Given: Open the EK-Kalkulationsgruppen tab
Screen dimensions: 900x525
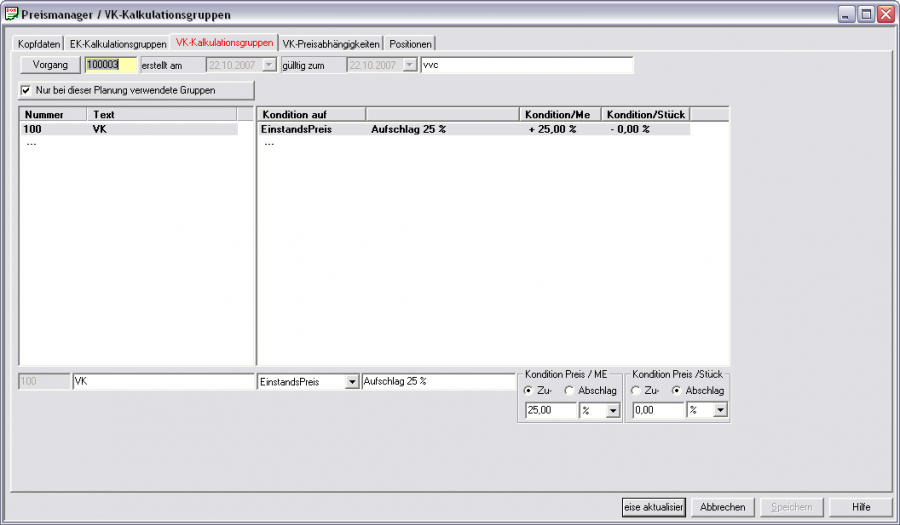Looking at the screenshot, I should click(118, 44).
